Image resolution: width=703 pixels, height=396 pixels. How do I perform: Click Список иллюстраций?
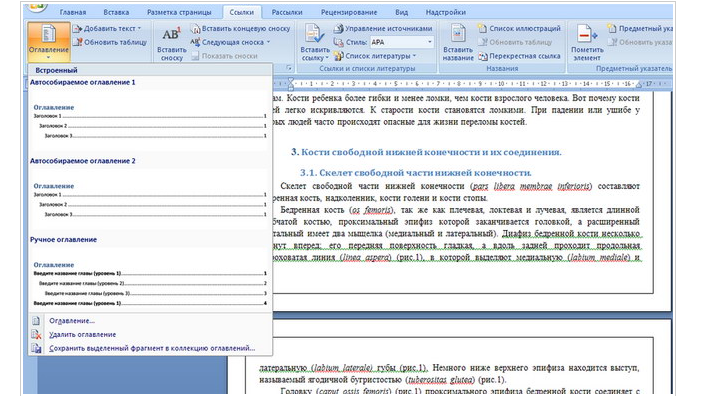pos(519,28)
